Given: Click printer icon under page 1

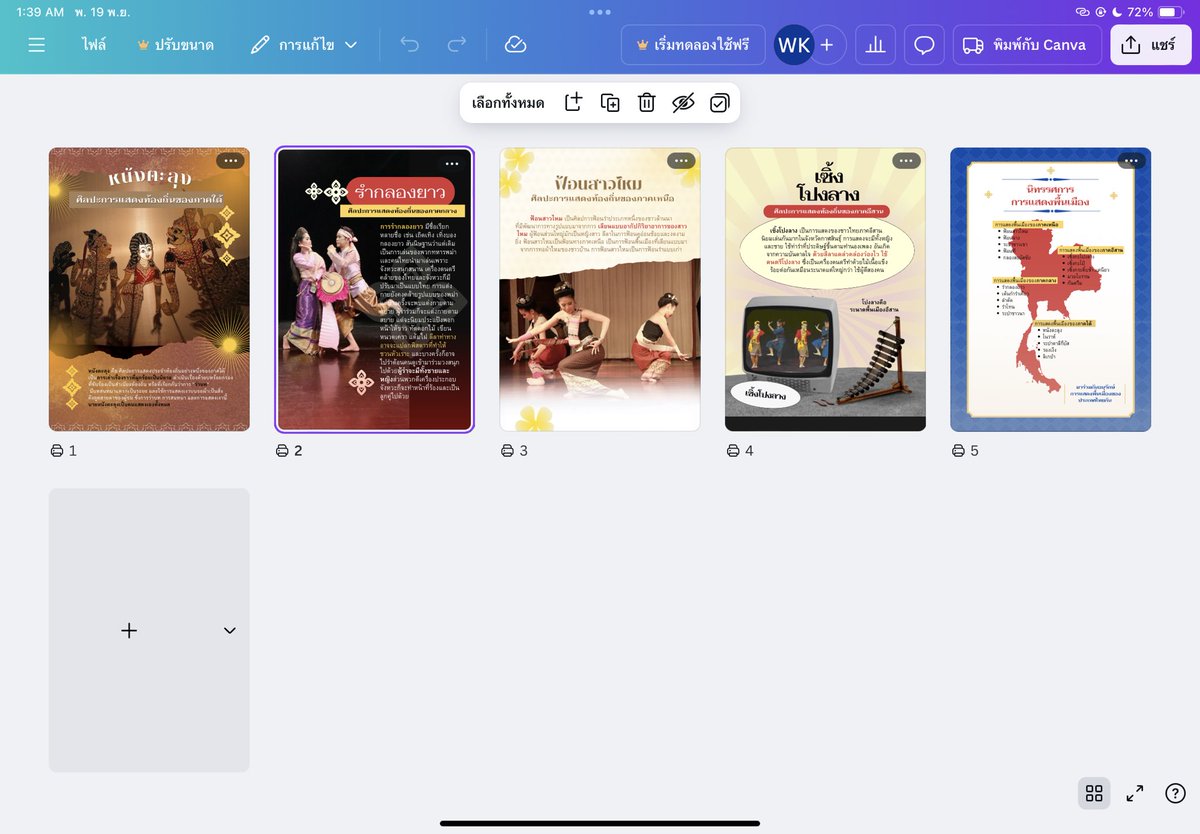Looking at the screenshot, I should (57, 451).
